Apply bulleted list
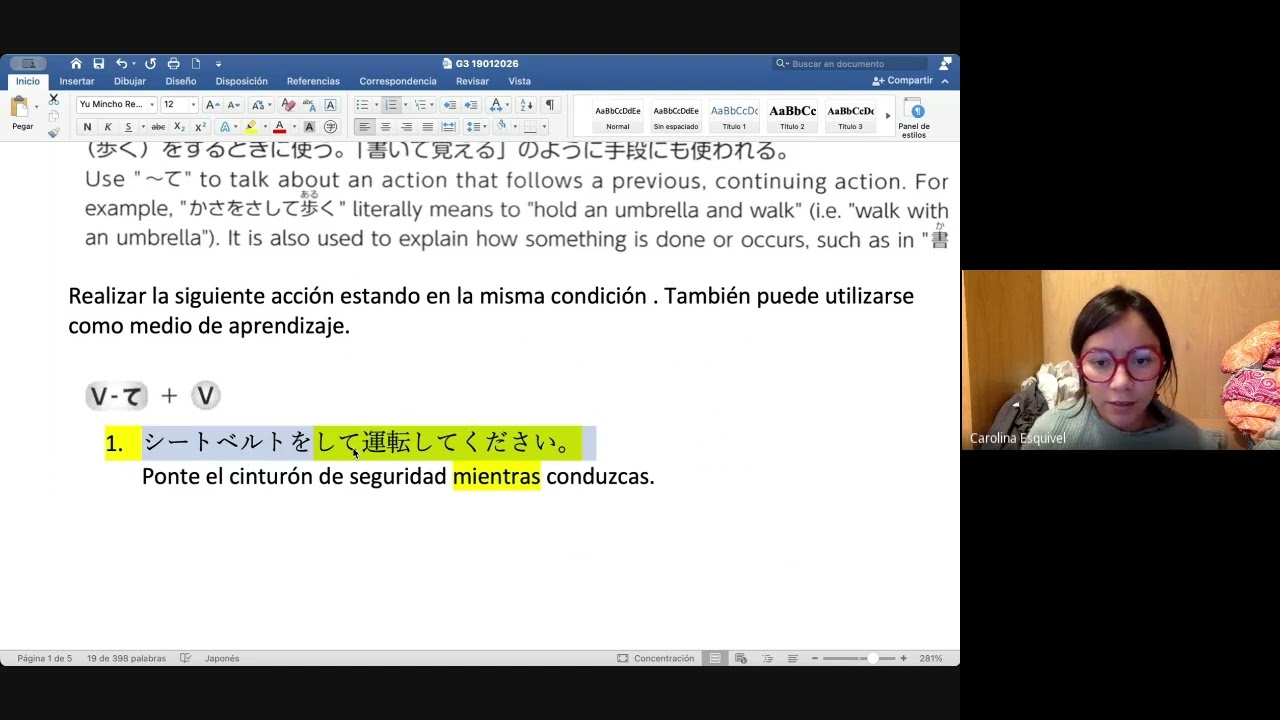 pos(362,104)
